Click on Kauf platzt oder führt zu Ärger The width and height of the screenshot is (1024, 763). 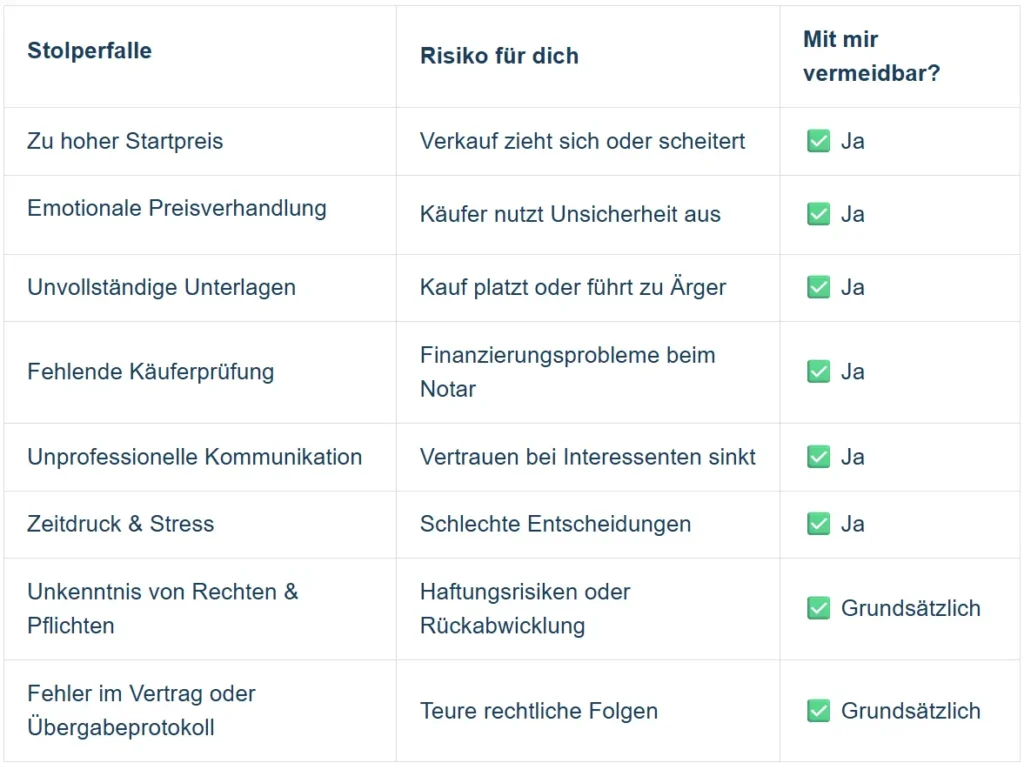point(573,287)
